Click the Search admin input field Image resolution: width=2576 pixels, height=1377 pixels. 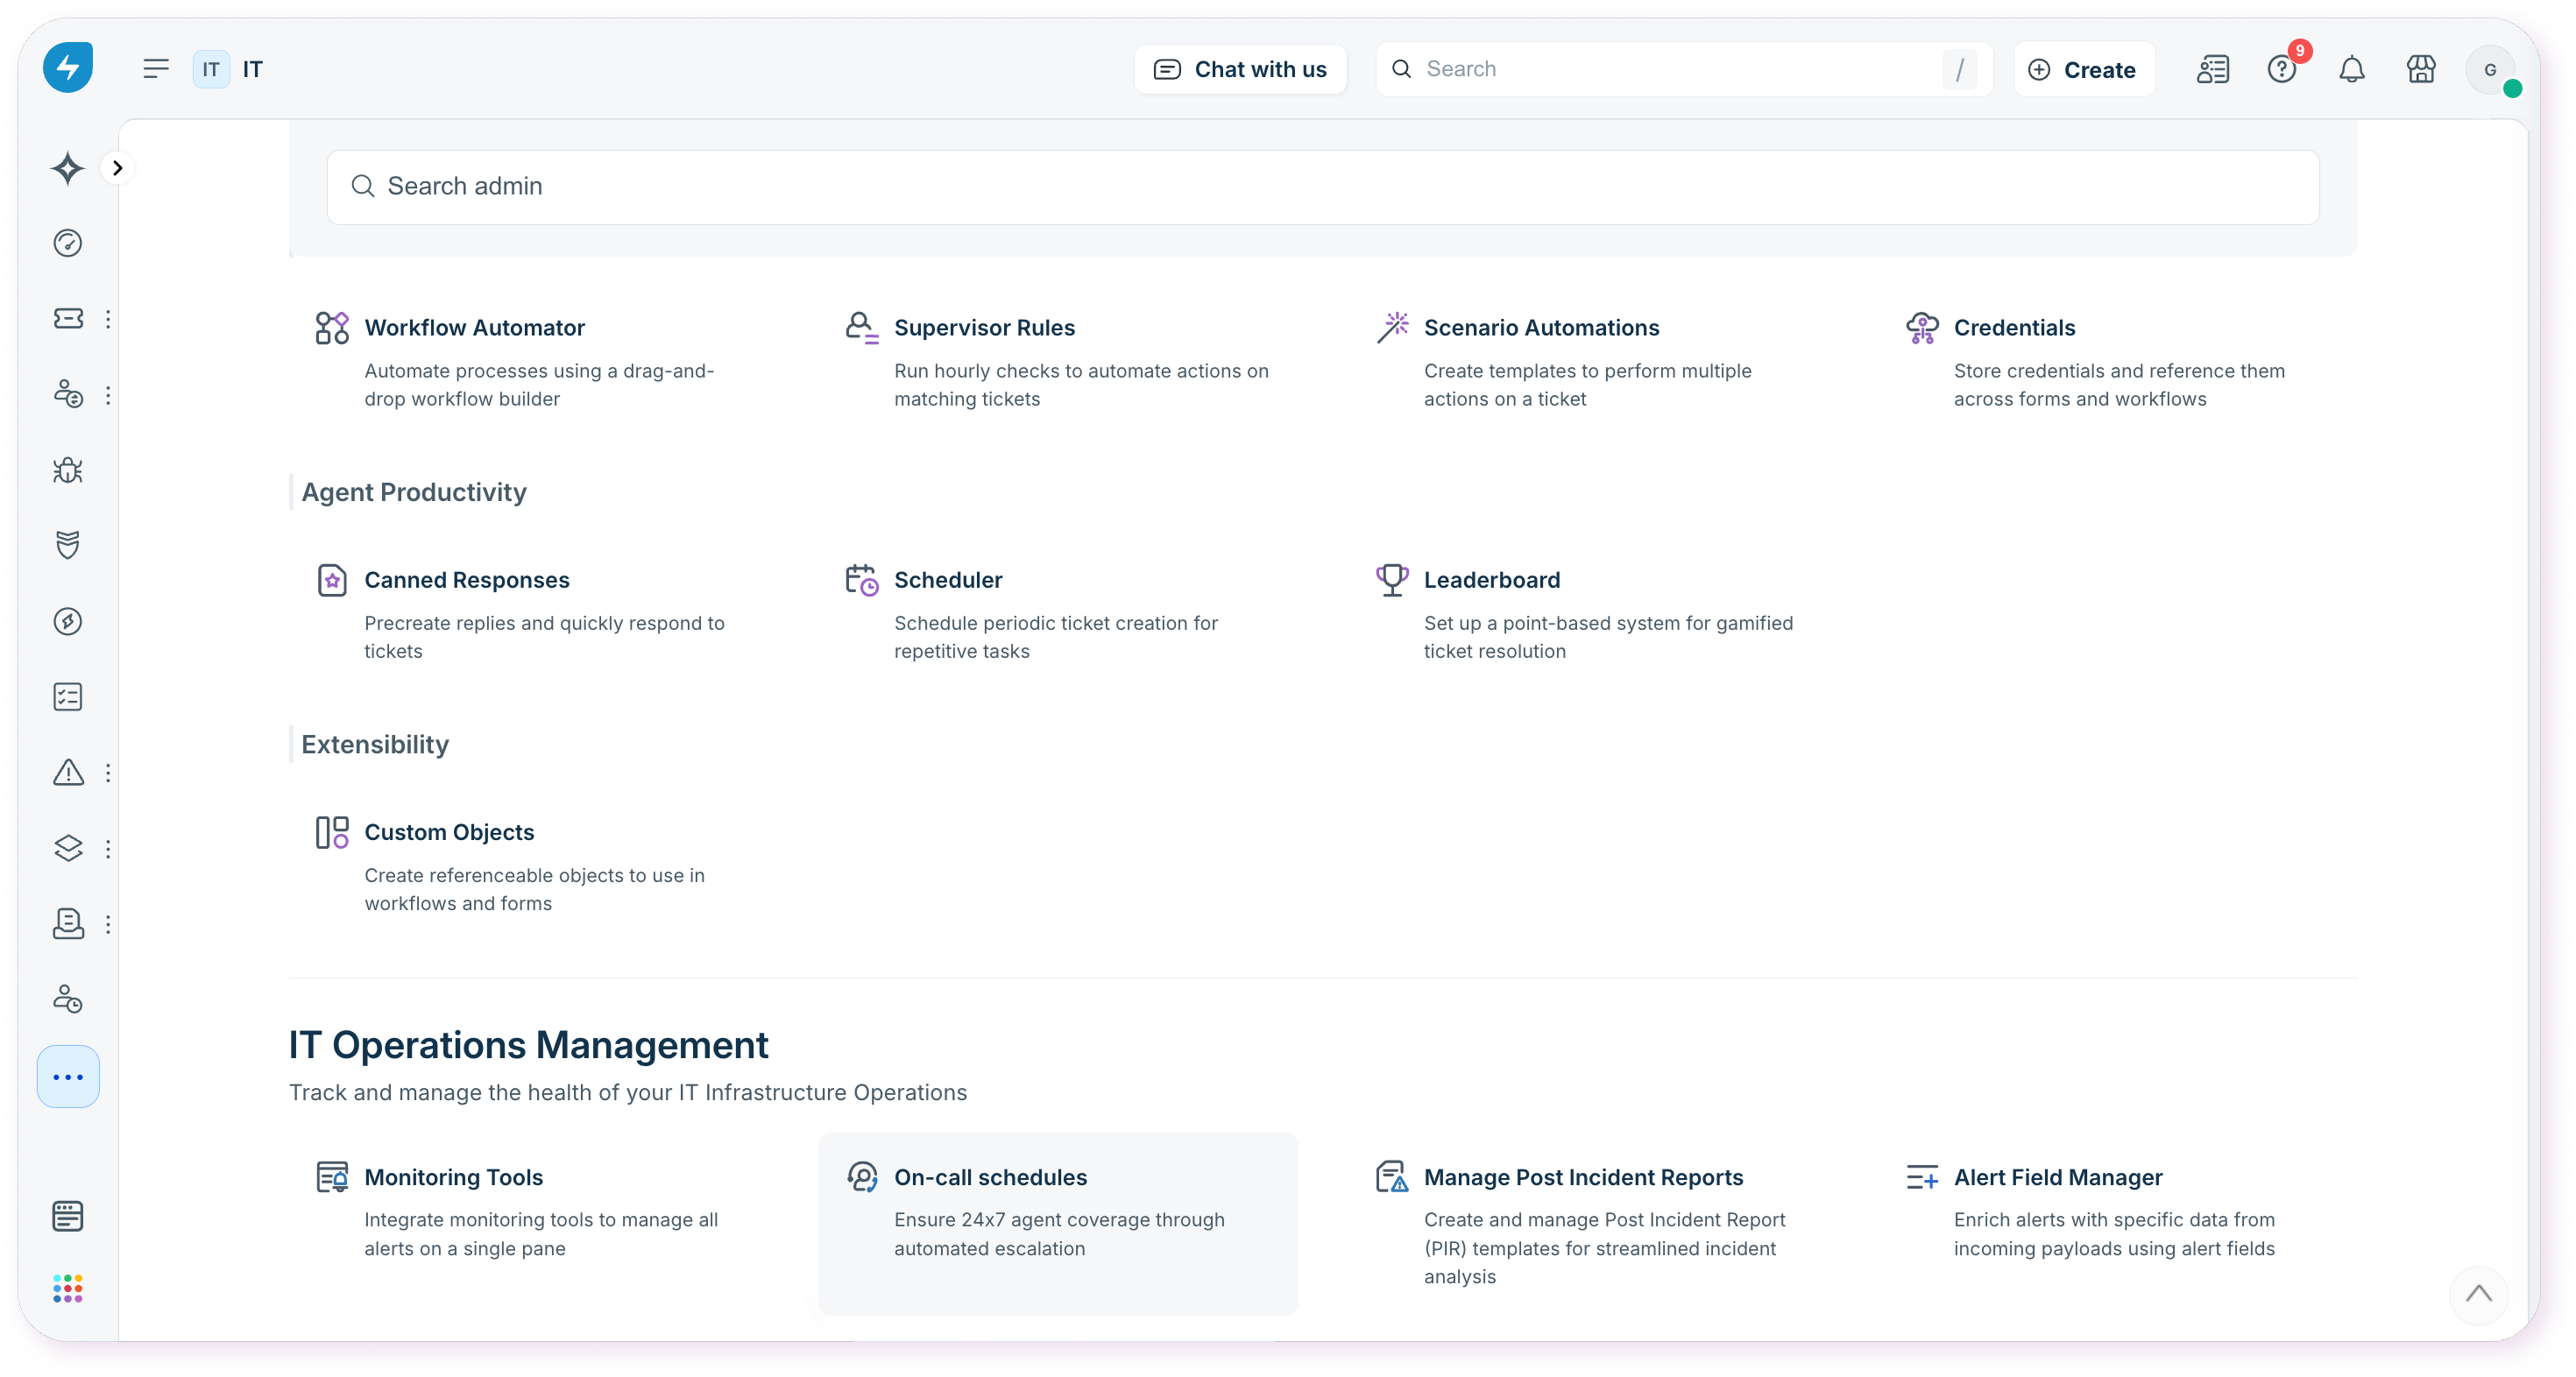1322,187
